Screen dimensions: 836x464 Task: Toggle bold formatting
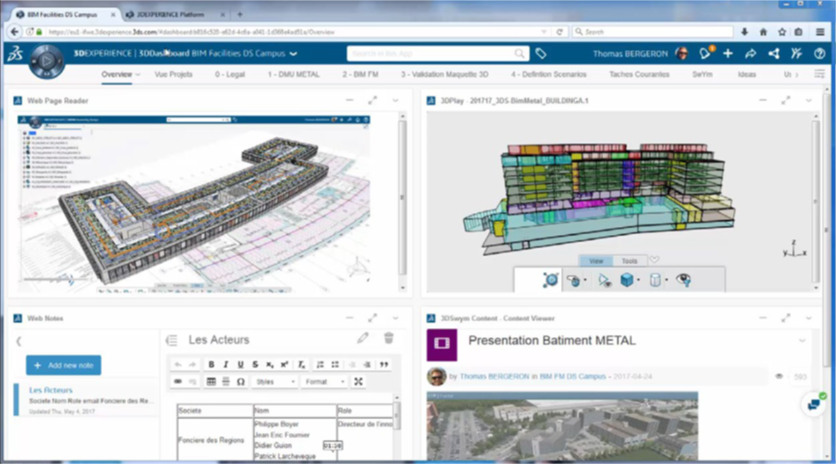[211, 364]
